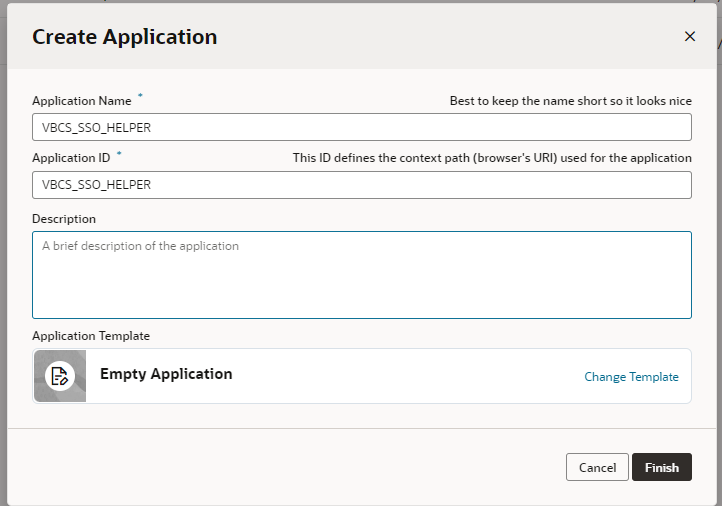
Task: Click the asterisk beside Application ID
Action: pyautogui.click(x=119, y=154)
